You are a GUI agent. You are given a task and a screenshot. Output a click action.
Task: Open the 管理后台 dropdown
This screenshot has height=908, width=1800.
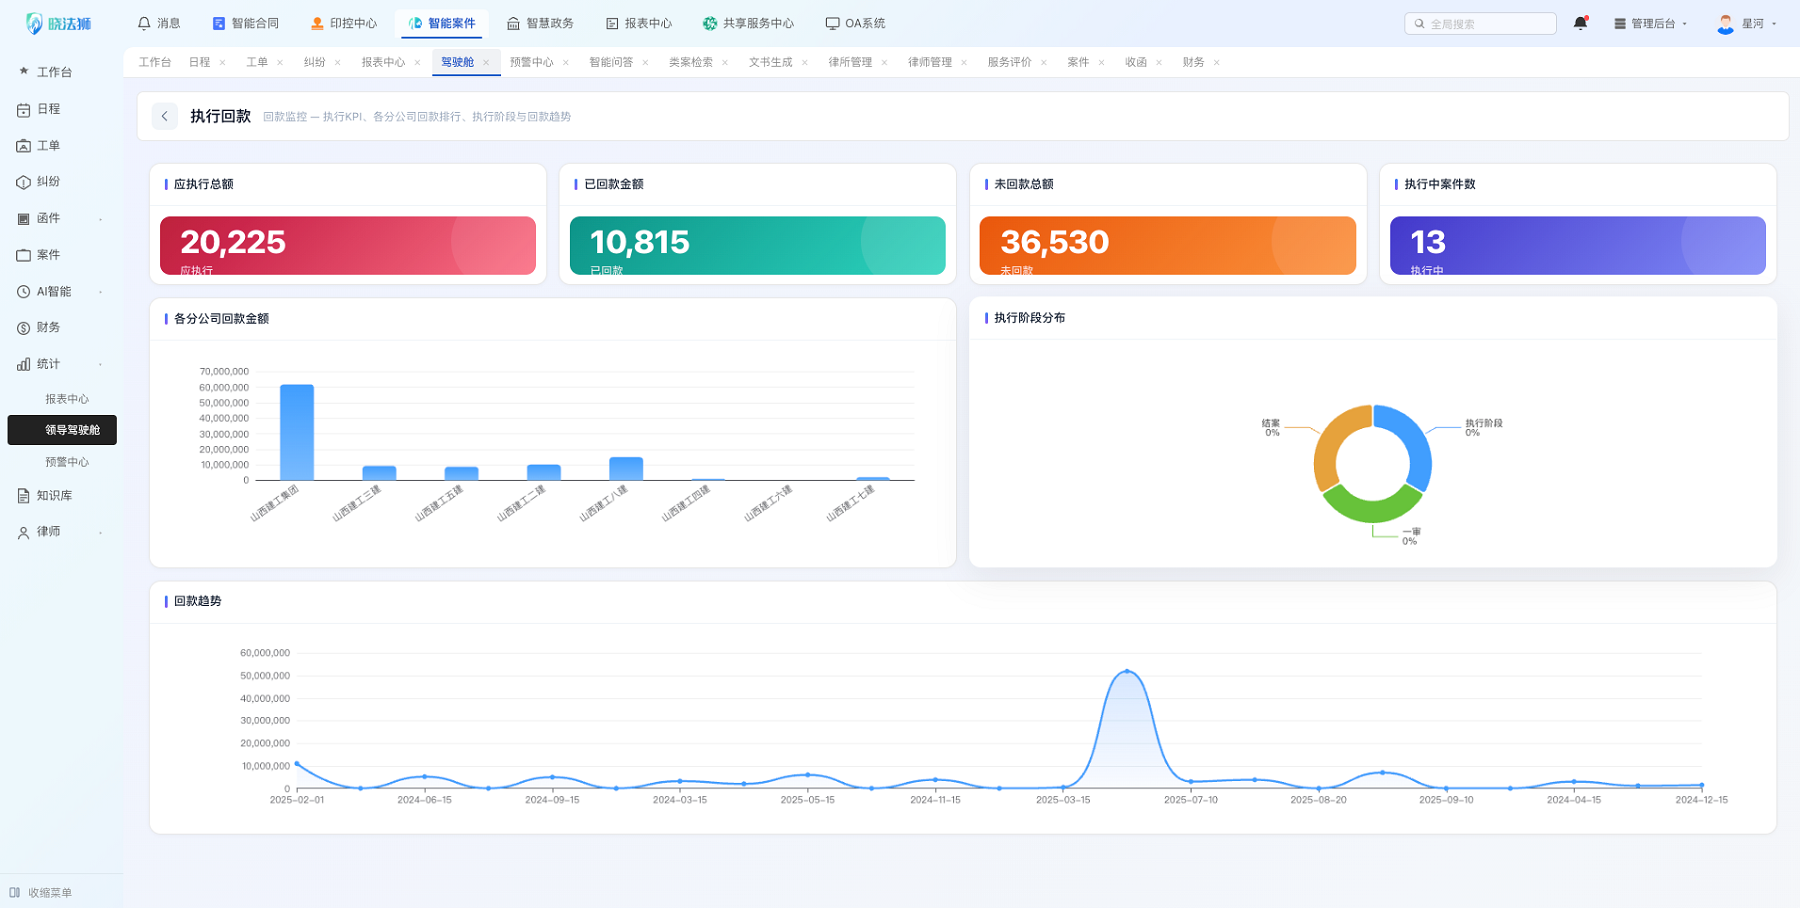1650,23
